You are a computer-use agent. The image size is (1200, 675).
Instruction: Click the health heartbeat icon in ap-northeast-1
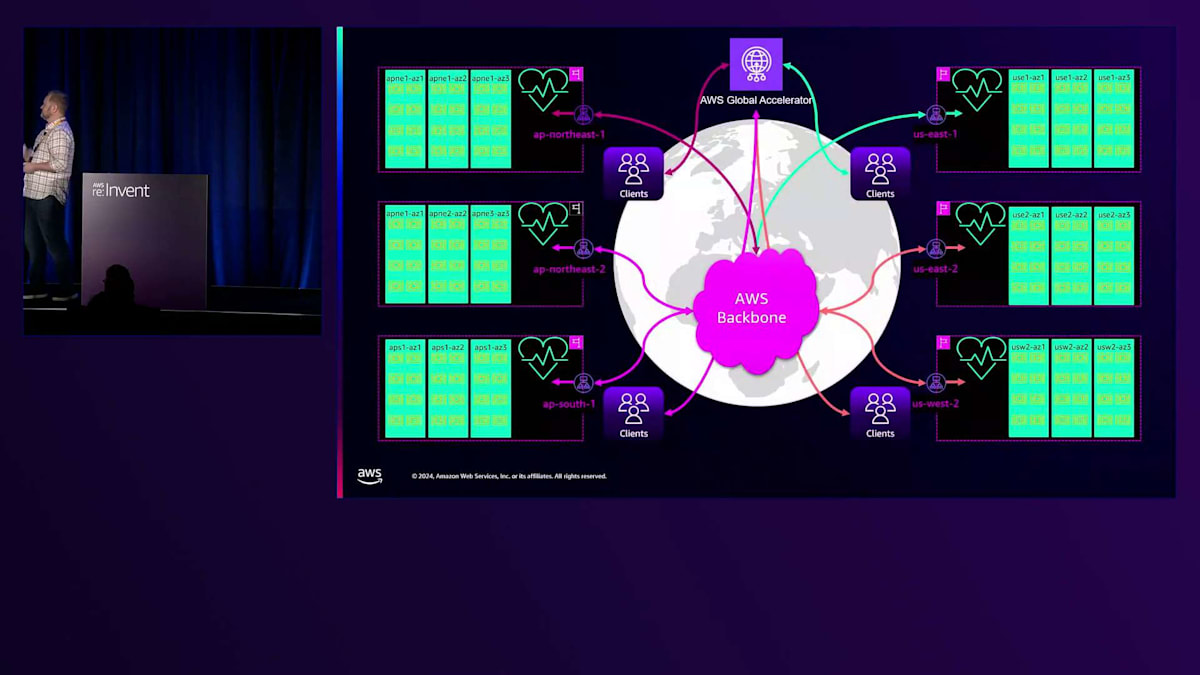543,89
